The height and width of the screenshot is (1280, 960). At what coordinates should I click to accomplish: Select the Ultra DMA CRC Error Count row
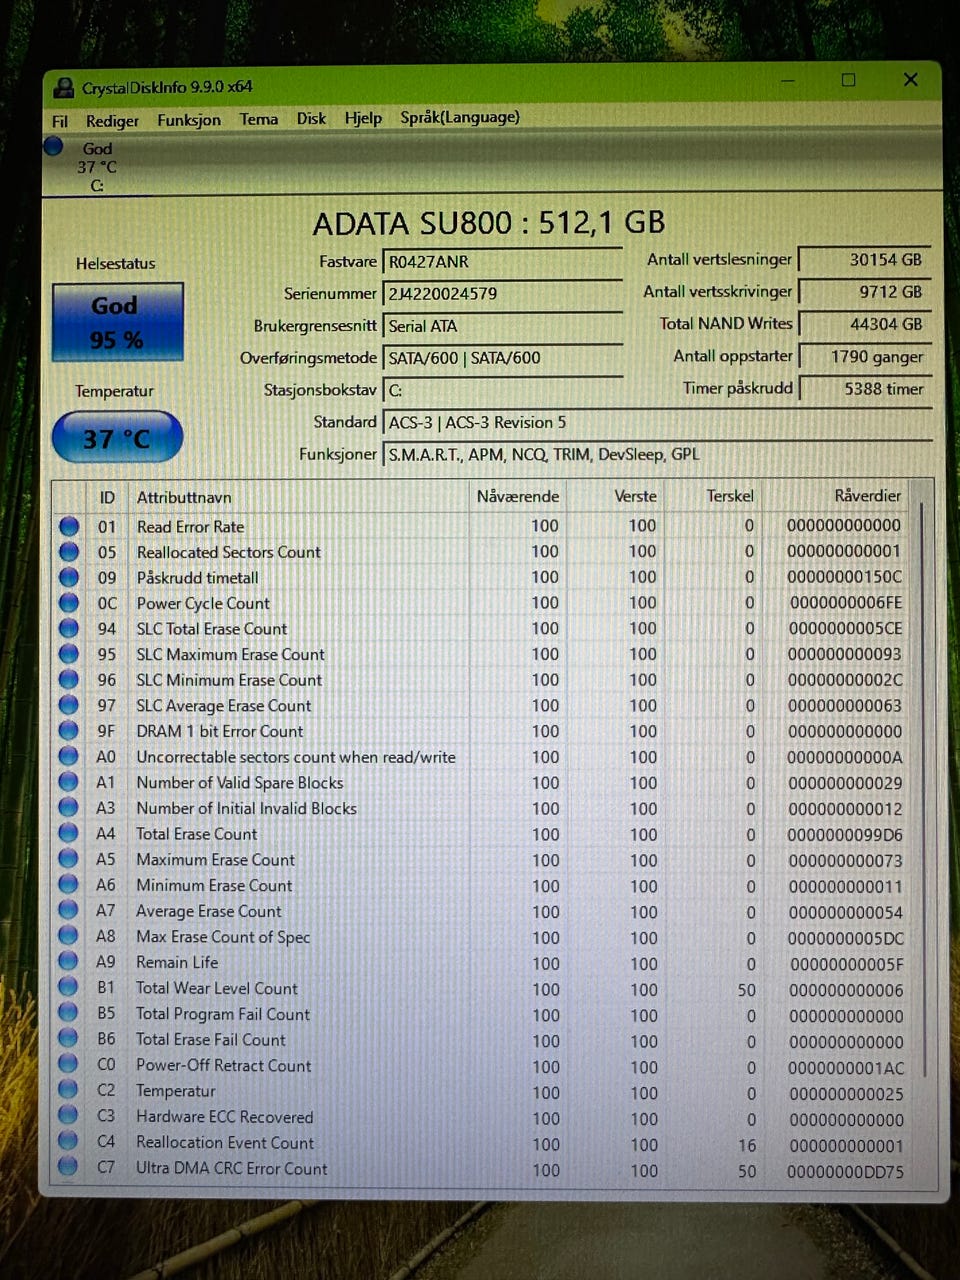tap(483, 1169)
